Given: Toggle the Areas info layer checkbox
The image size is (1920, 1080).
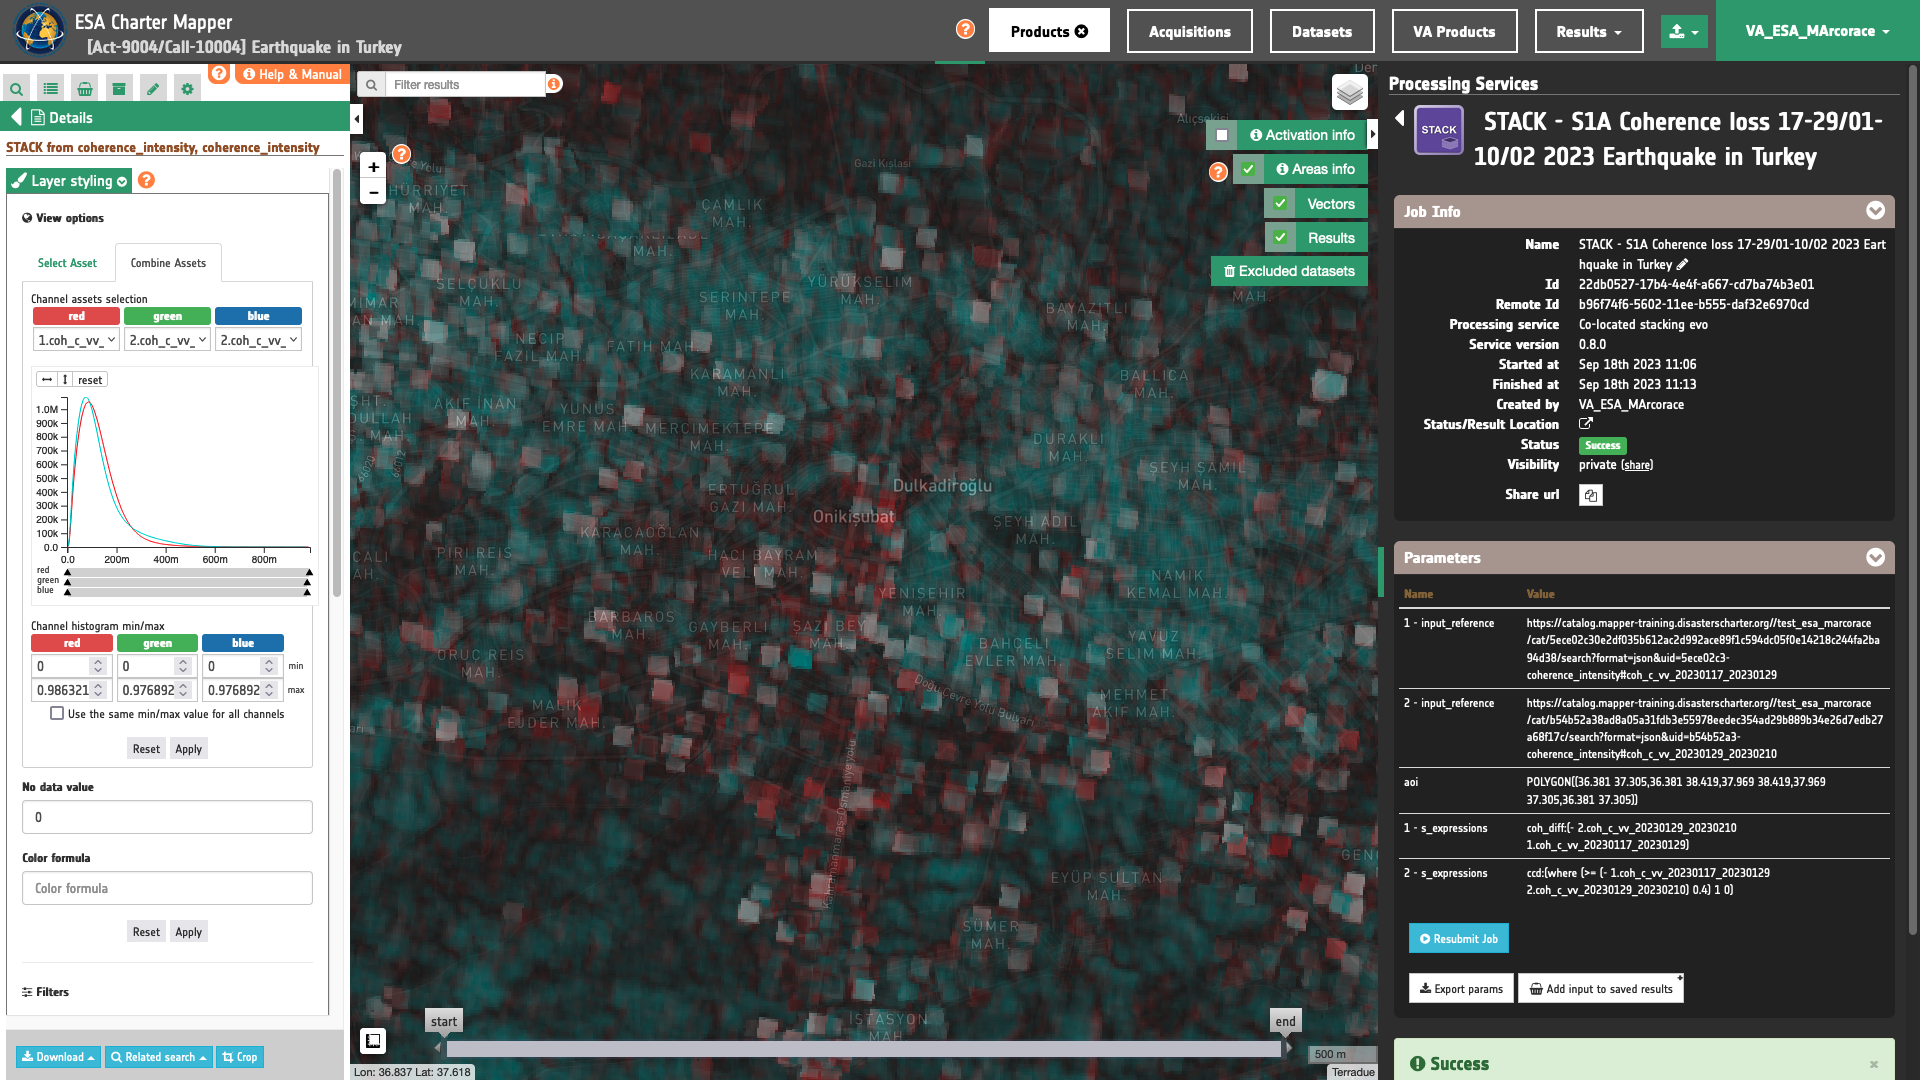Looking at the screenshot, I should coord(1249,169).
